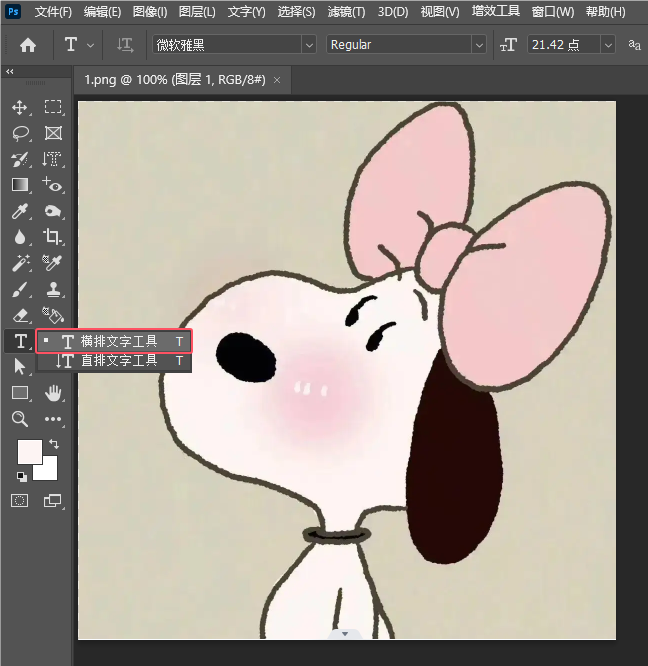Open the 文件(F) menu
This screenshot has height=666, width=648.
(x=53, y=11)
